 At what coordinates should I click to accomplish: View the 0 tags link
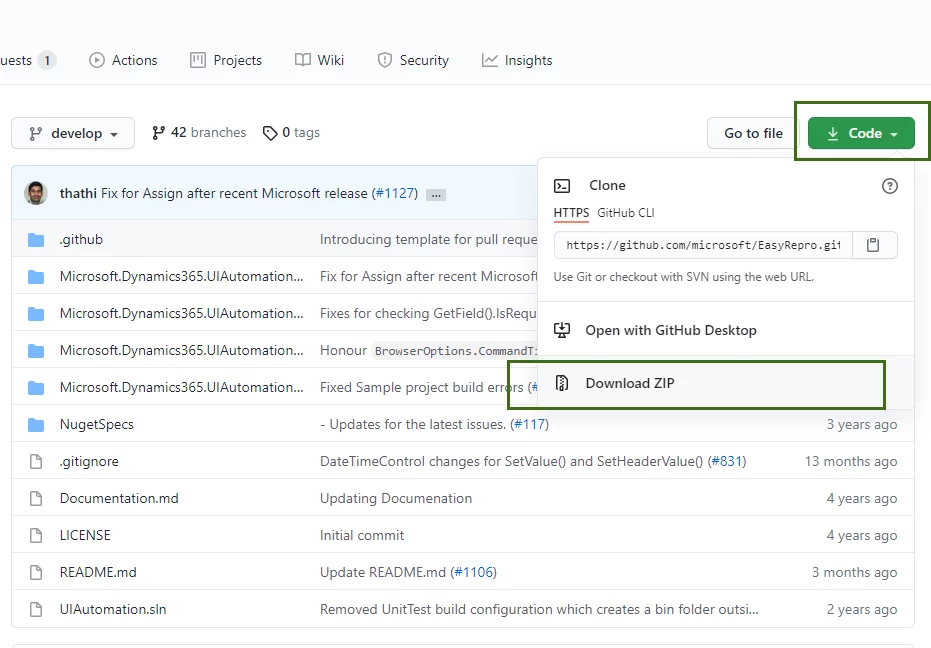(292, 132)
